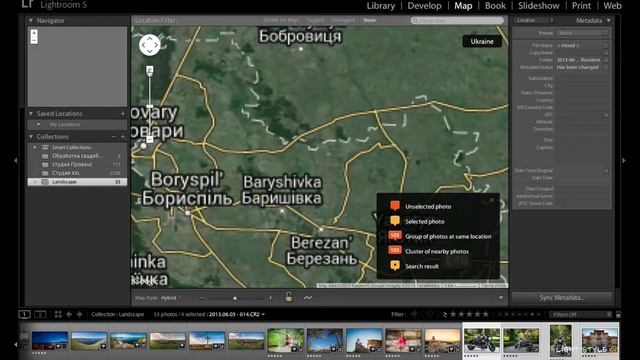This screenshot has height=360, width=640.
Task: Click the Street View pegman icon
Action: (150, 71)
